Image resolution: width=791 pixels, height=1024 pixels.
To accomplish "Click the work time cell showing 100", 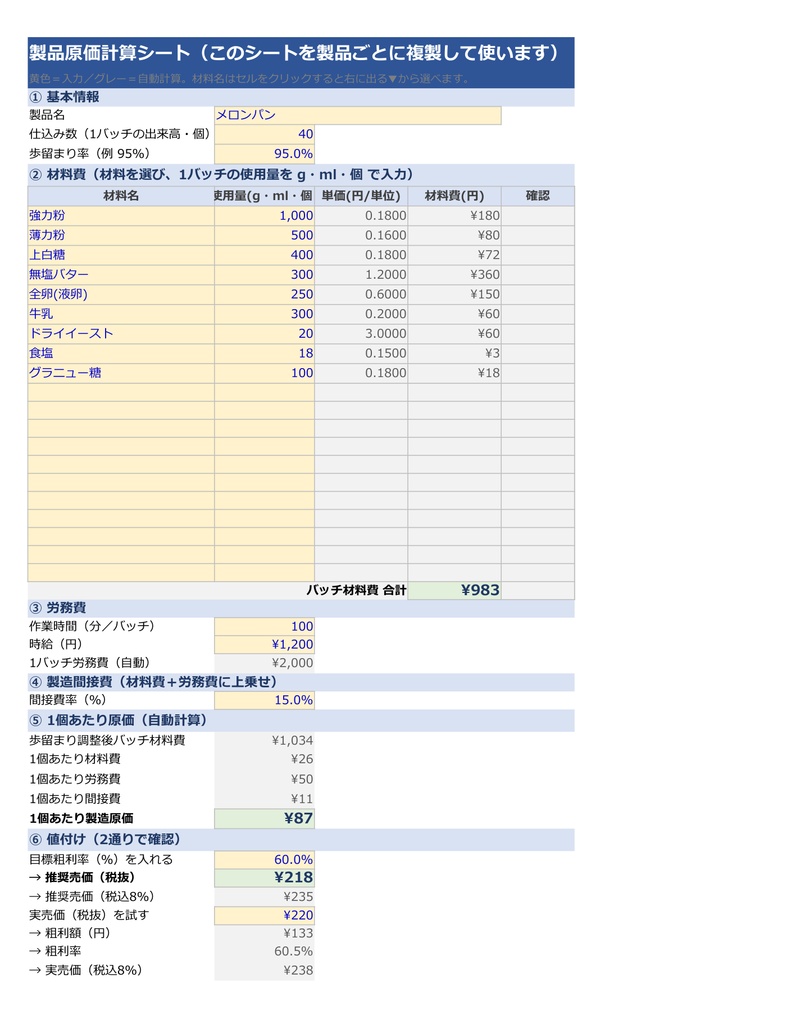I will [x=265, y=626].
